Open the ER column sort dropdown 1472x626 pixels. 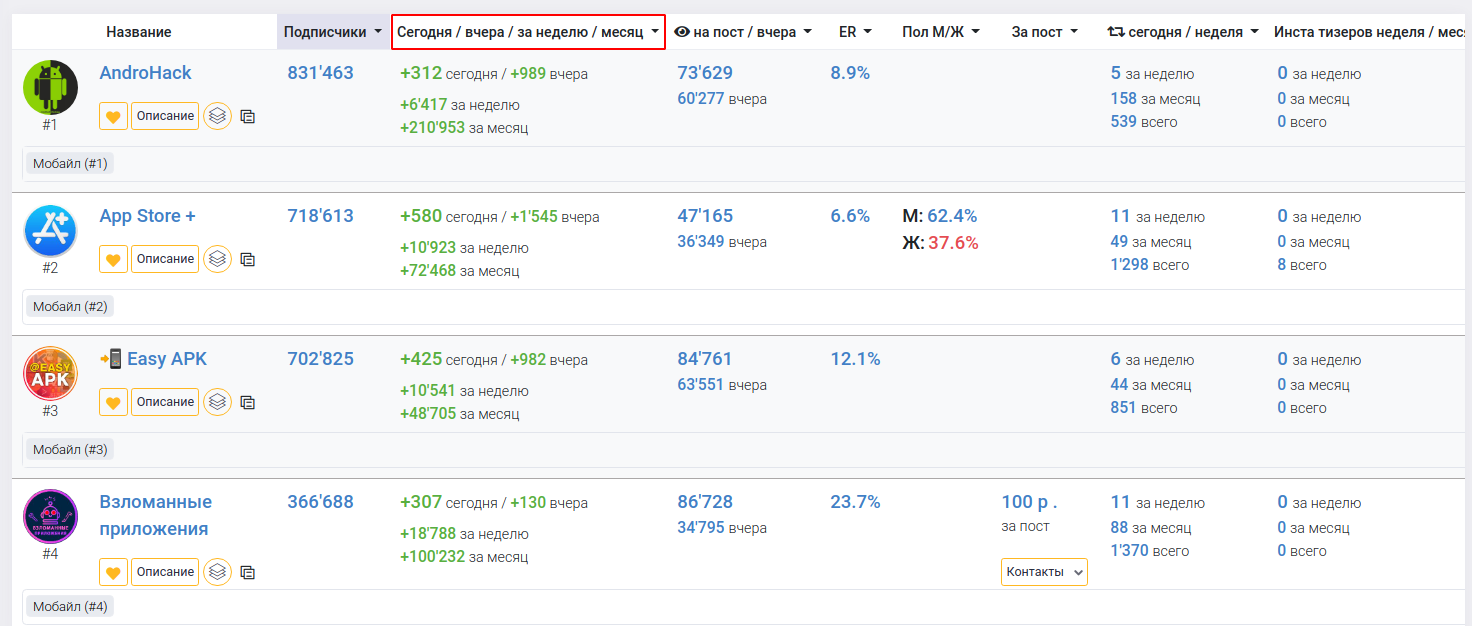pyautogui.click(x=855, y=32)
